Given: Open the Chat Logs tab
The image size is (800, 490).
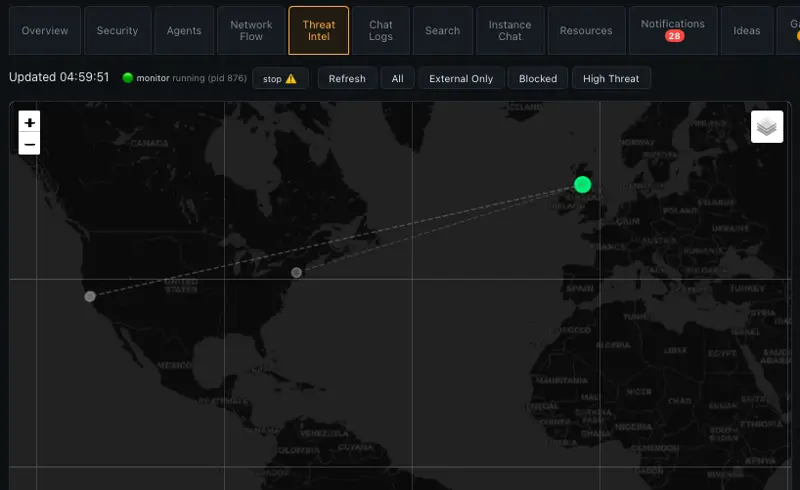Looking at the screenshot, I should [381, 31].
